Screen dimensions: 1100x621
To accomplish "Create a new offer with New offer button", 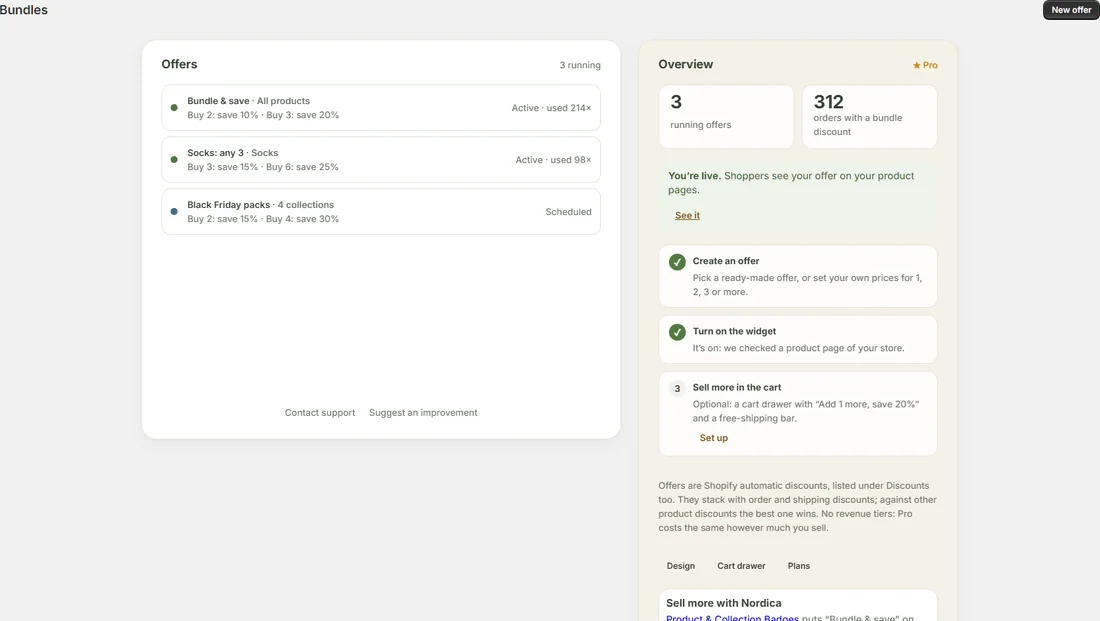I will [1071, 10].
